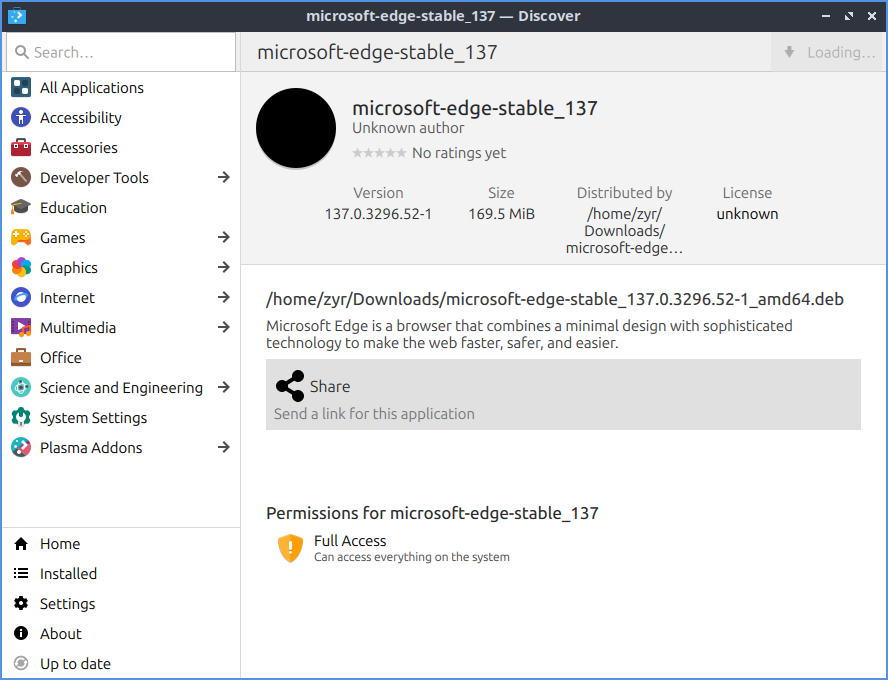Image resolution: width=888 pixels, height=680 pixels.
Task: Expand the Developer Tools arrow
Action: 224,177
